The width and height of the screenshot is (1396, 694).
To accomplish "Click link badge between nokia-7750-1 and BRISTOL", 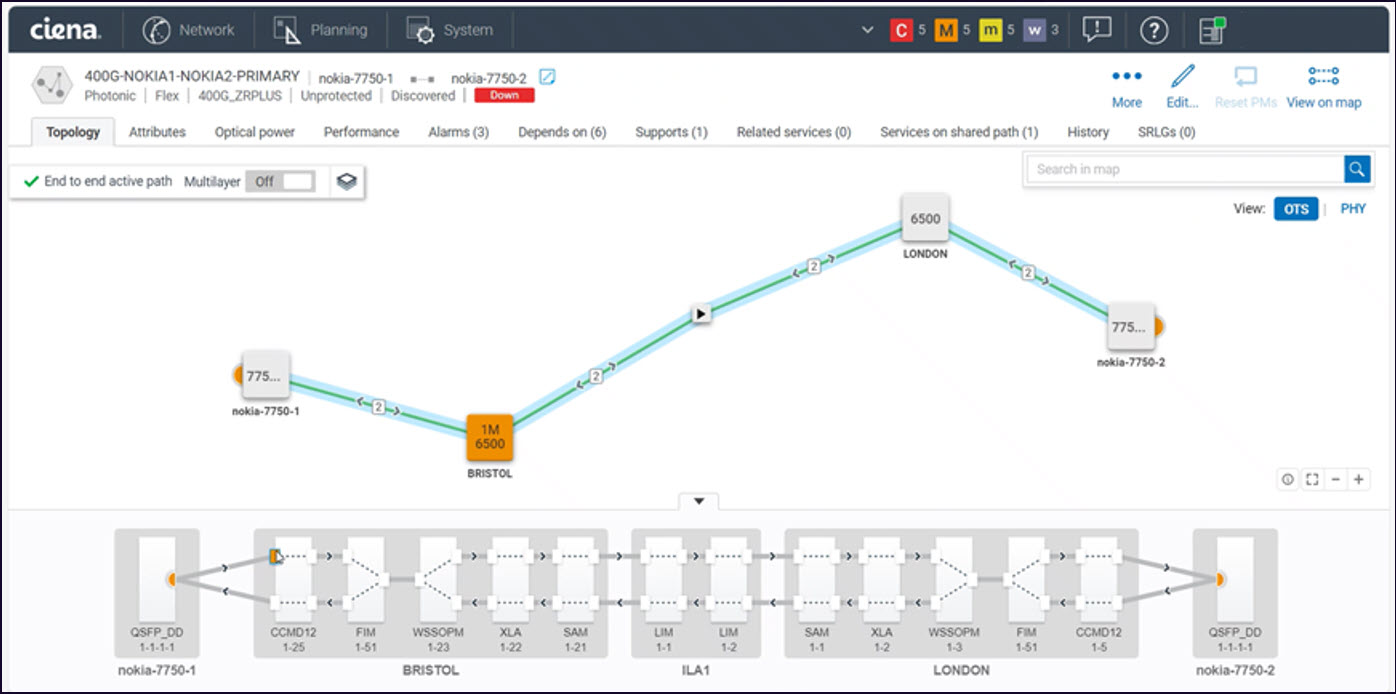I will point(378,407).
